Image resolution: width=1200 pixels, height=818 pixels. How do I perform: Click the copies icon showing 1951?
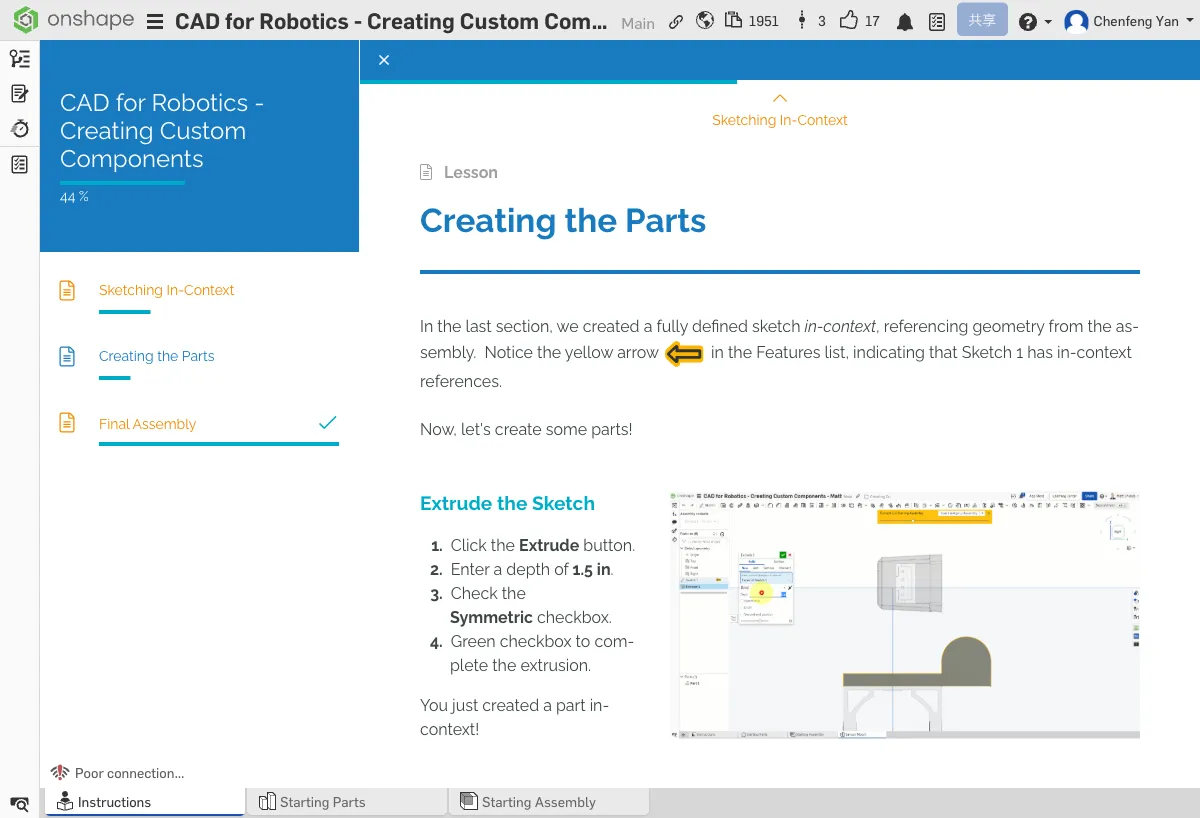click(734, 21)
